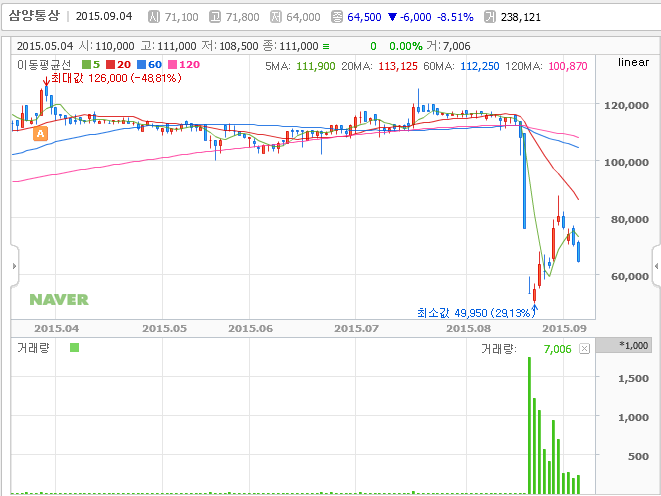Click the closing price icon in header
661x496 pixels.
click(337, 17)
